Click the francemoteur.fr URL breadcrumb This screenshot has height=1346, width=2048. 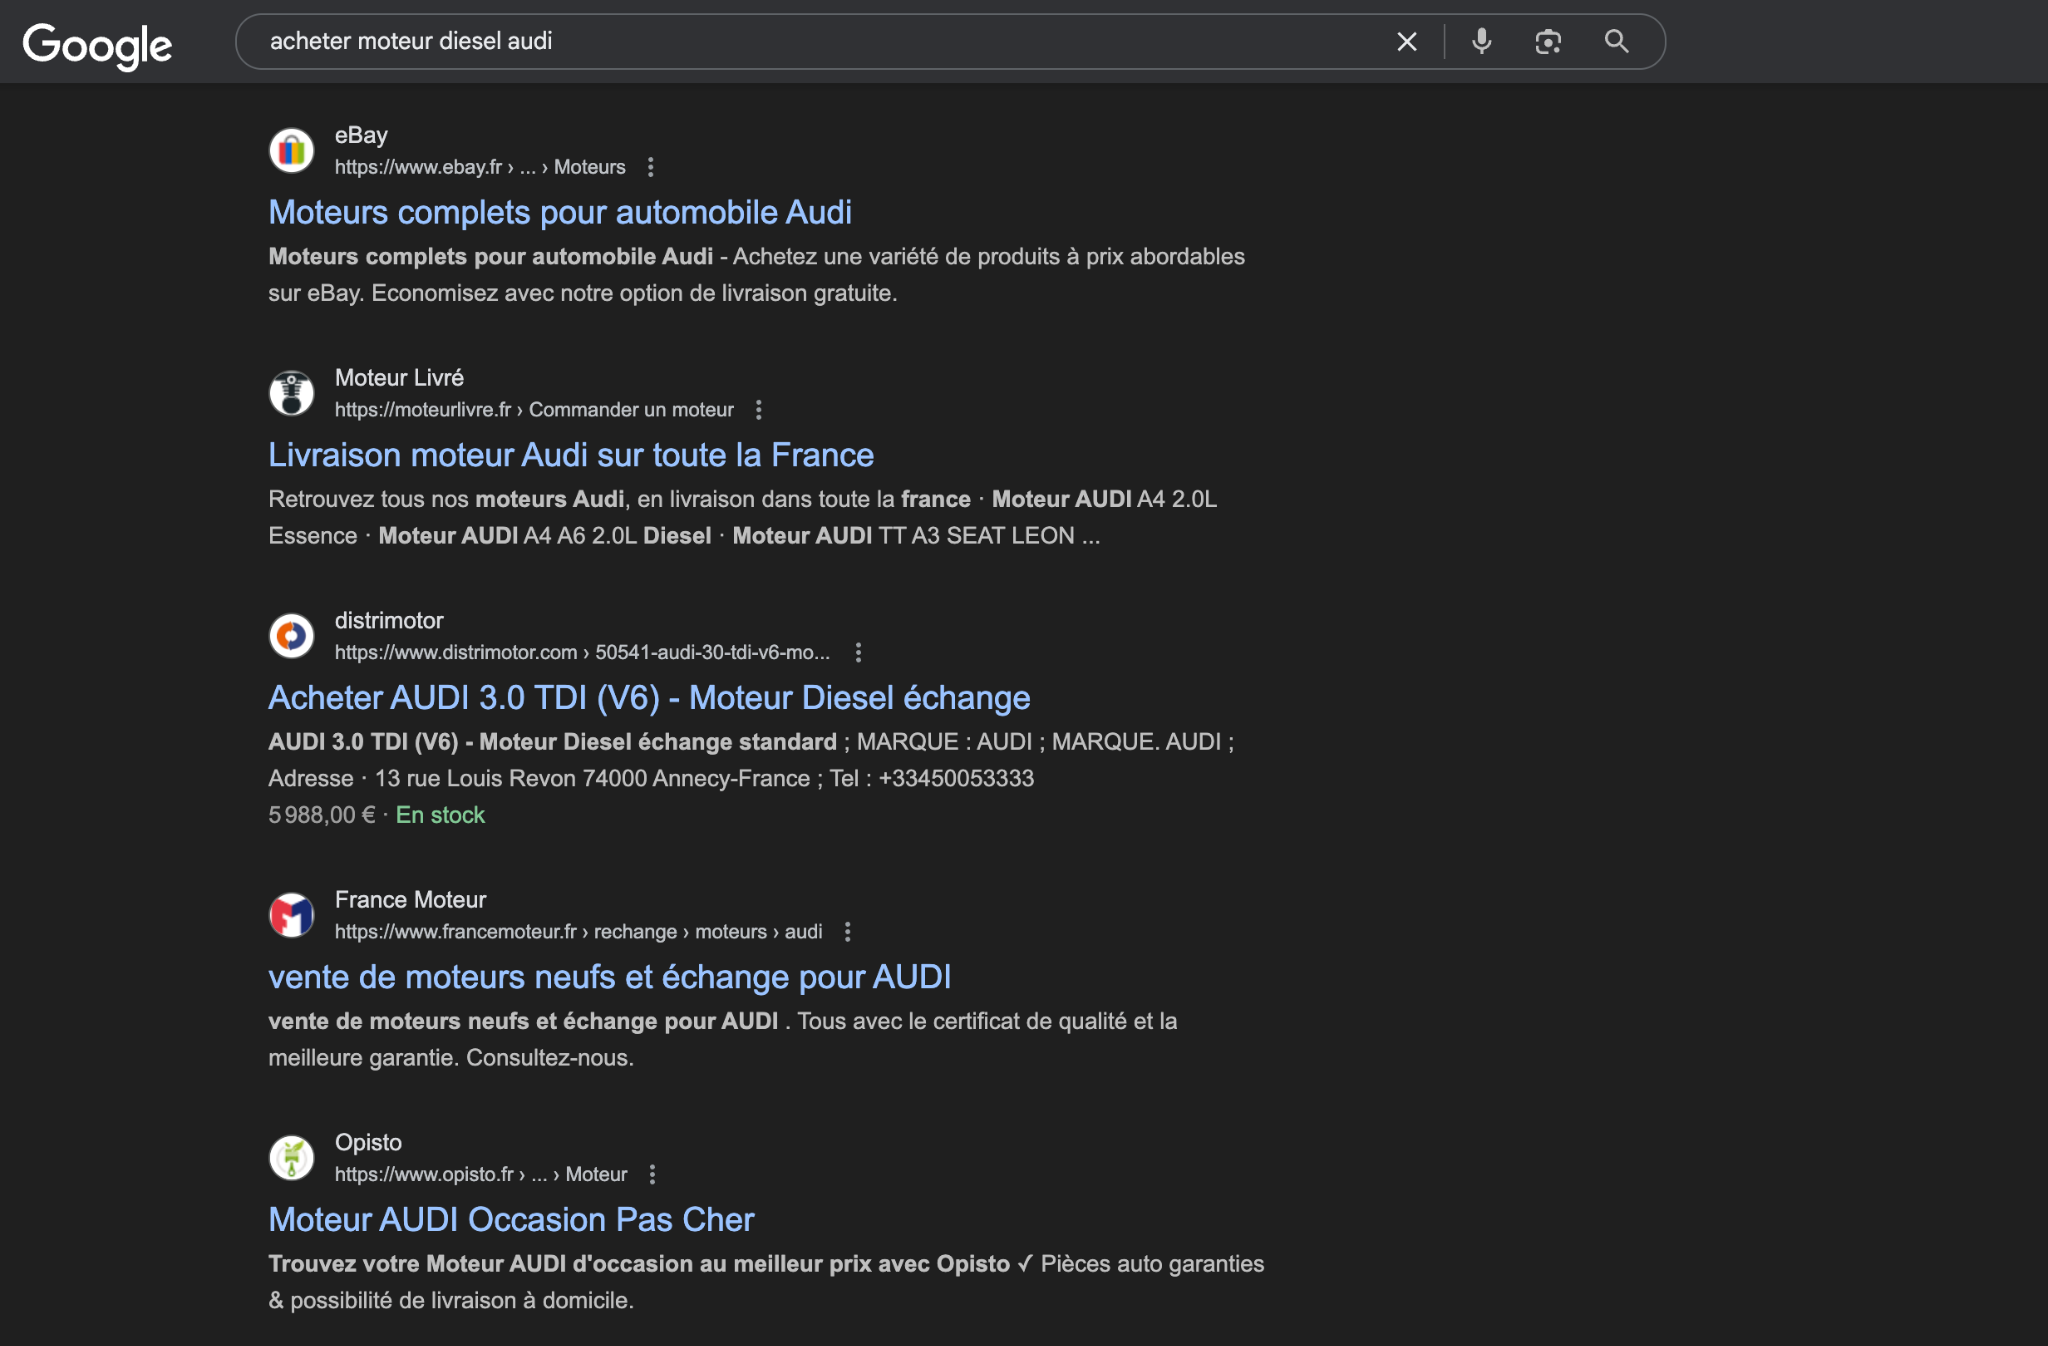pos(578,932)
